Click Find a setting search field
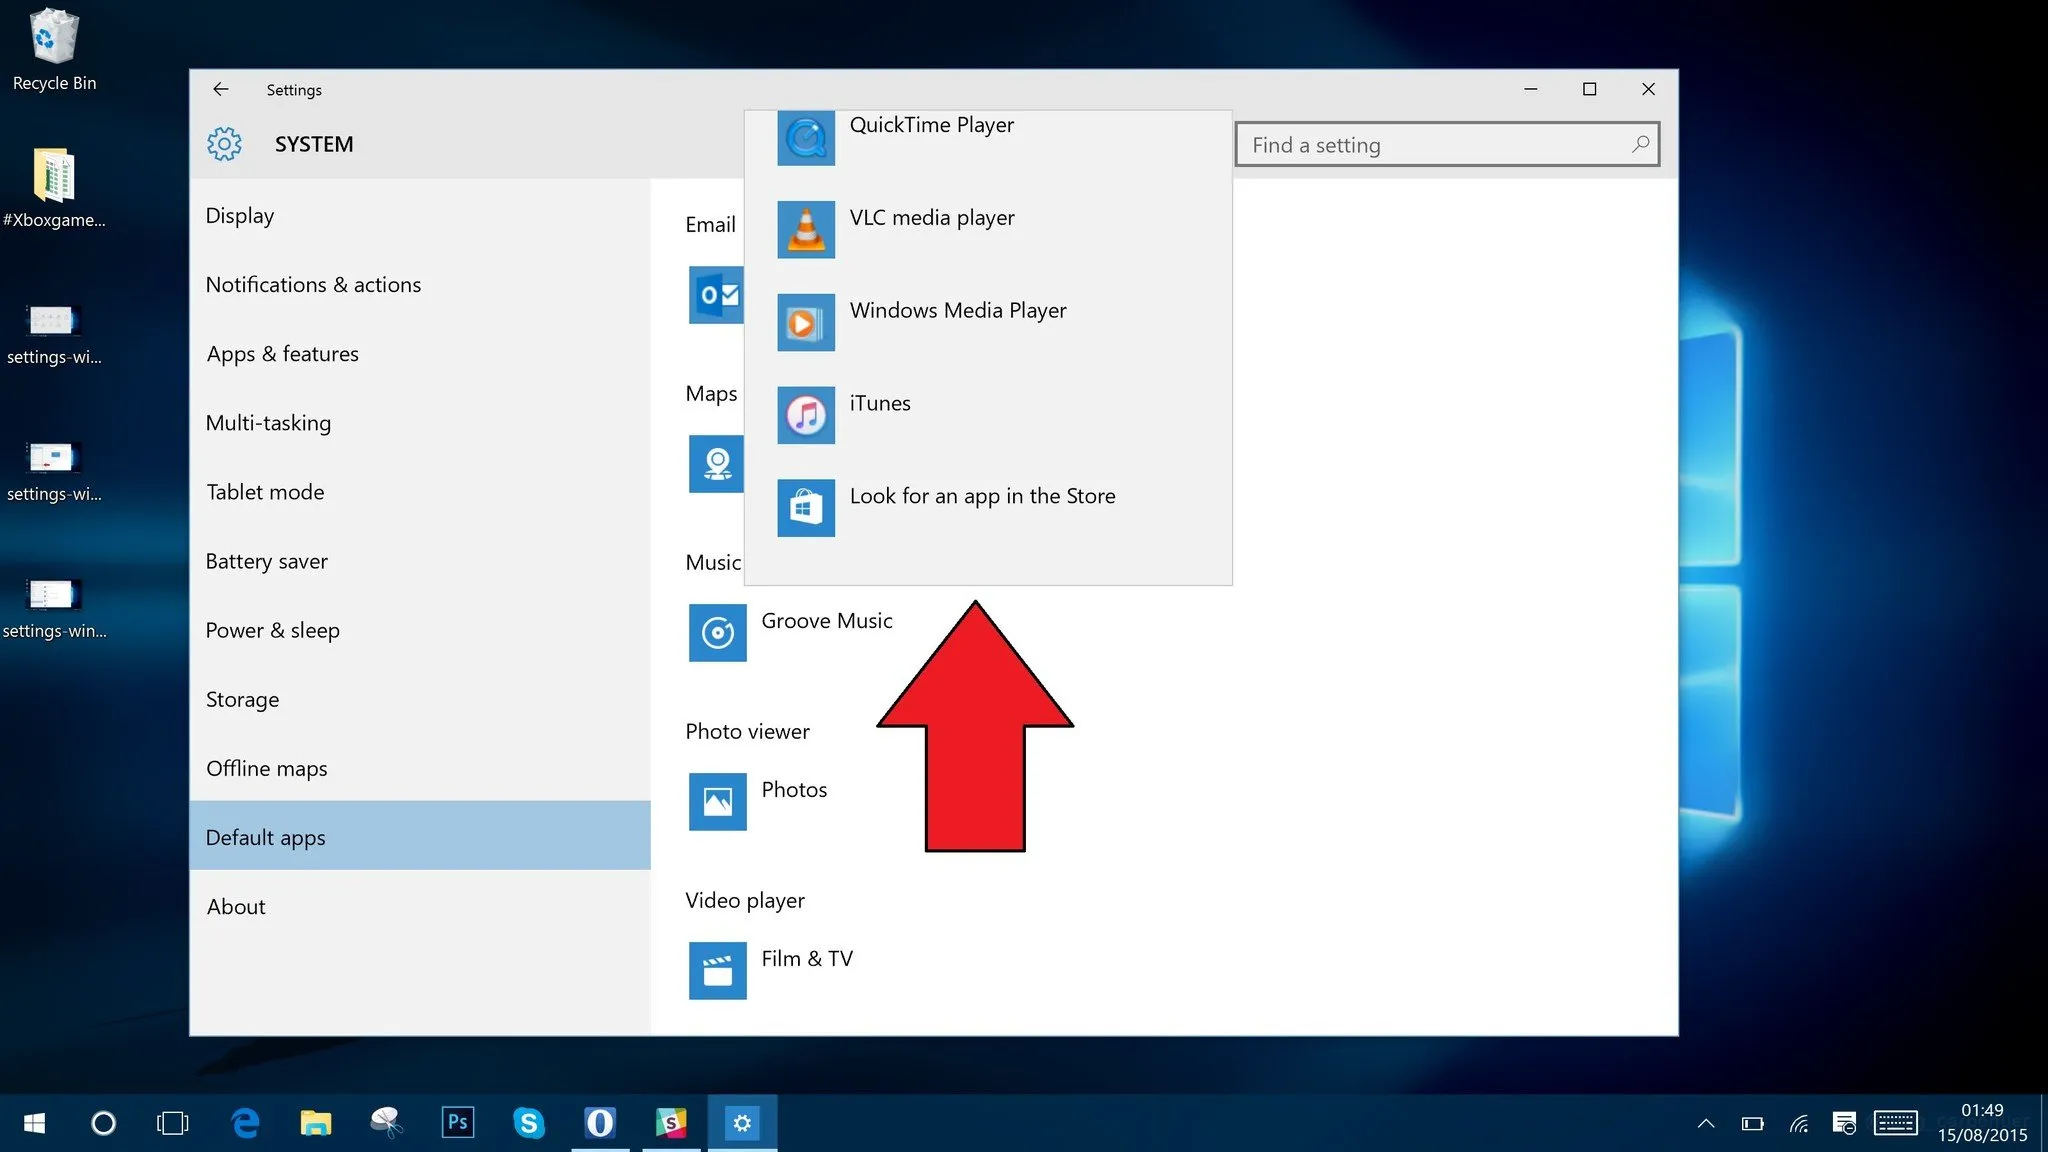Image resolution: width=2048 pixels, height=1152 pixels. 1445,143
